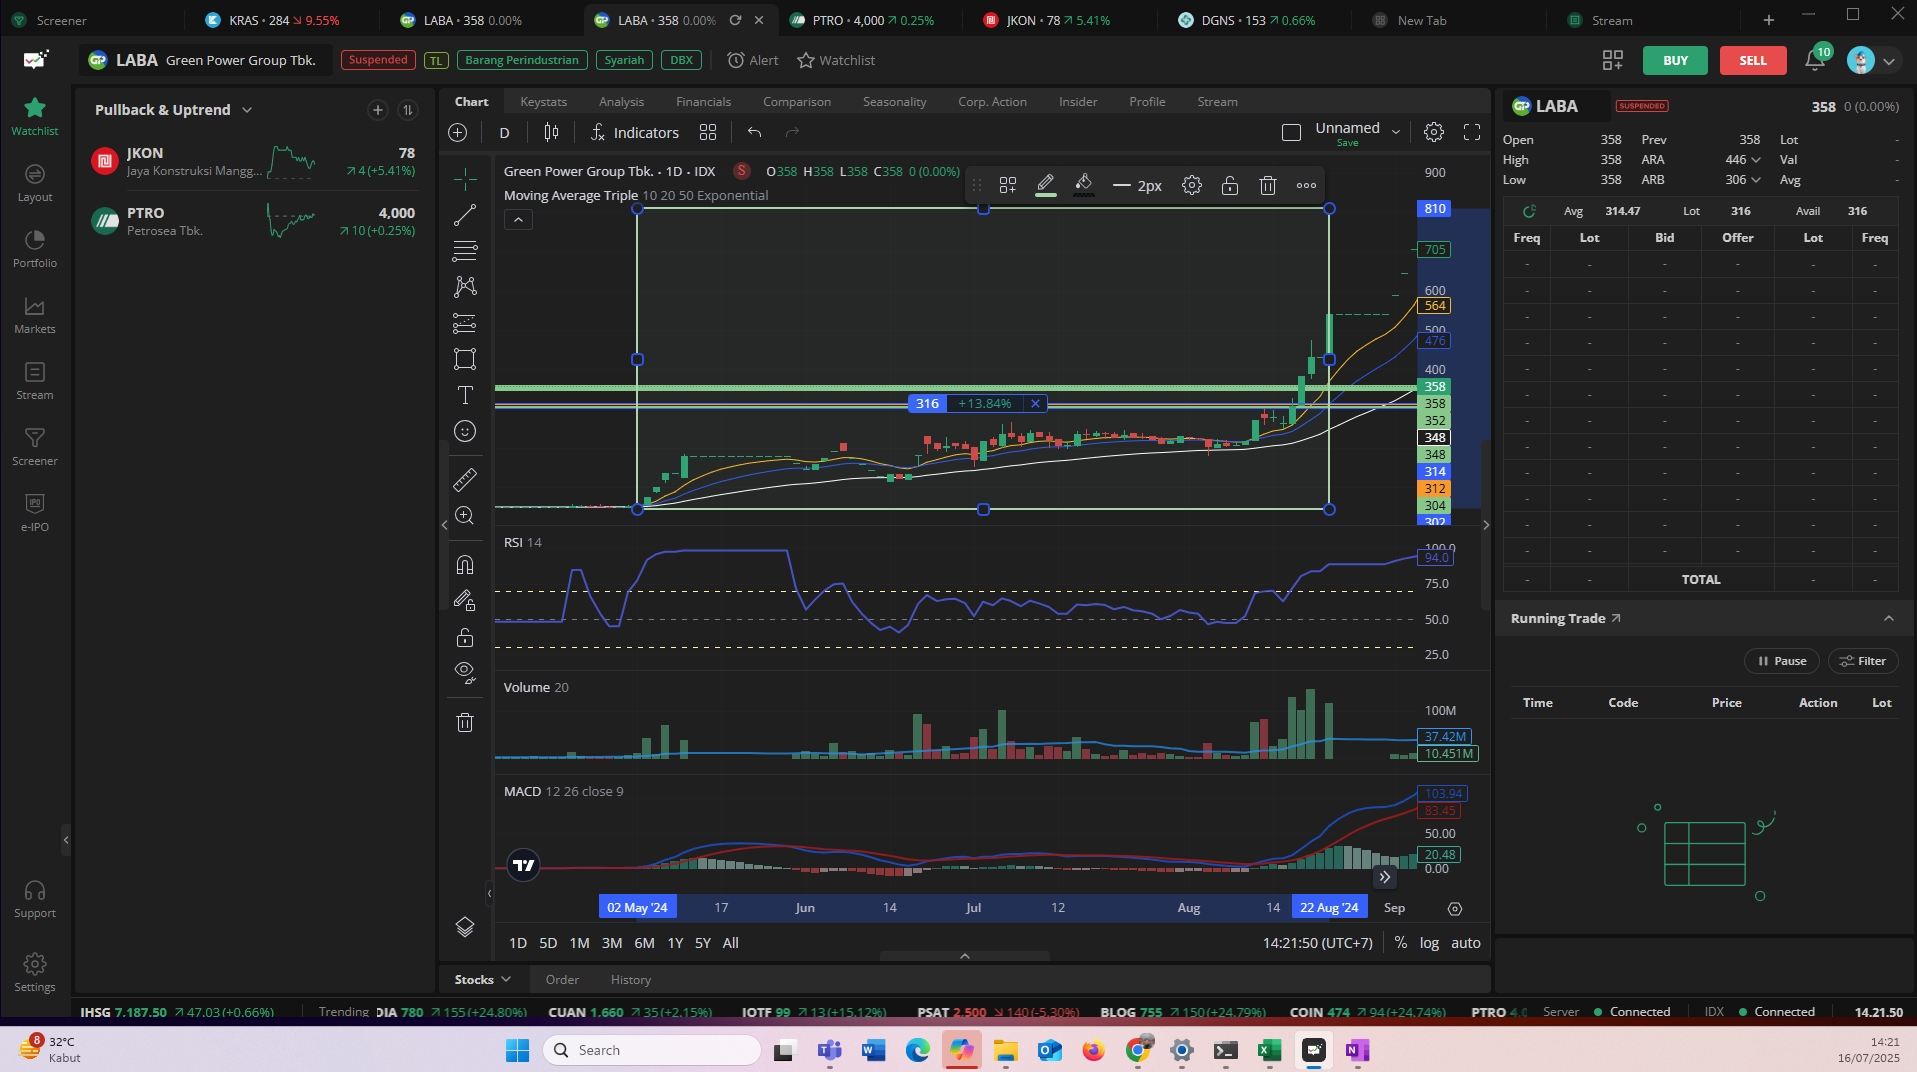The width and height of the screenshot is (1917, 1072).
Task: Open the Insider tab
Action: (x=1078, y=102)
